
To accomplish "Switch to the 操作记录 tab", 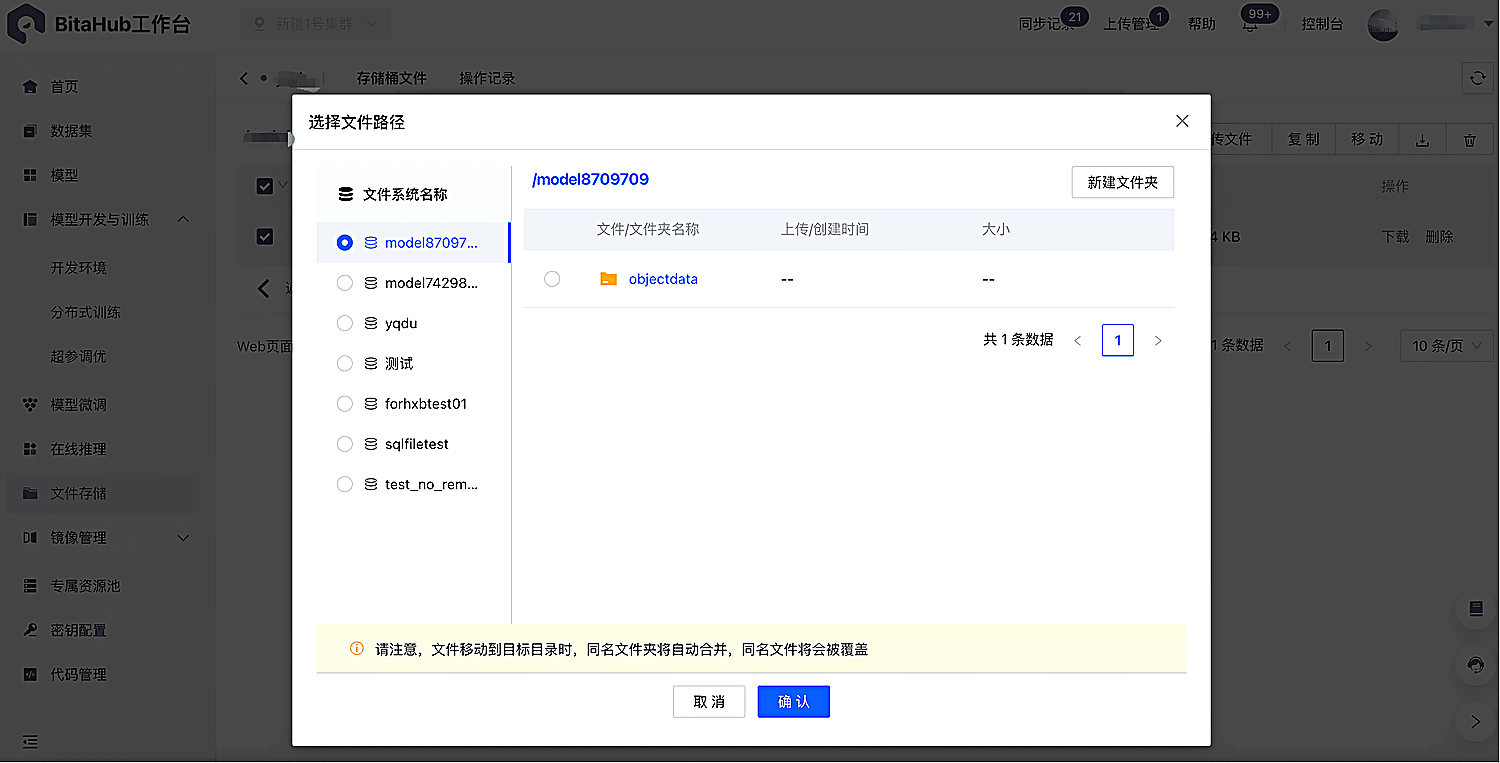I will [487, 78].
